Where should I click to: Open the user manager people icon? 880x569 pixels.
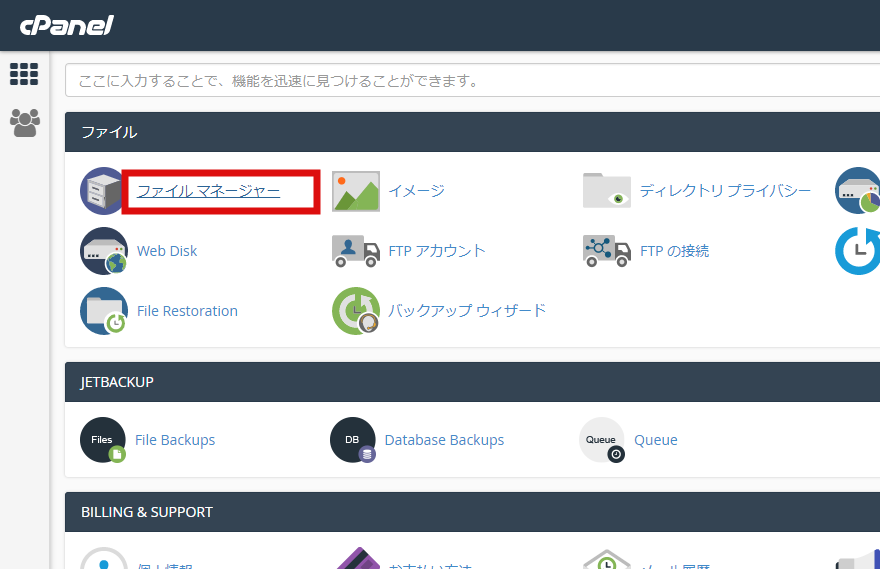(x=25, y=123)
